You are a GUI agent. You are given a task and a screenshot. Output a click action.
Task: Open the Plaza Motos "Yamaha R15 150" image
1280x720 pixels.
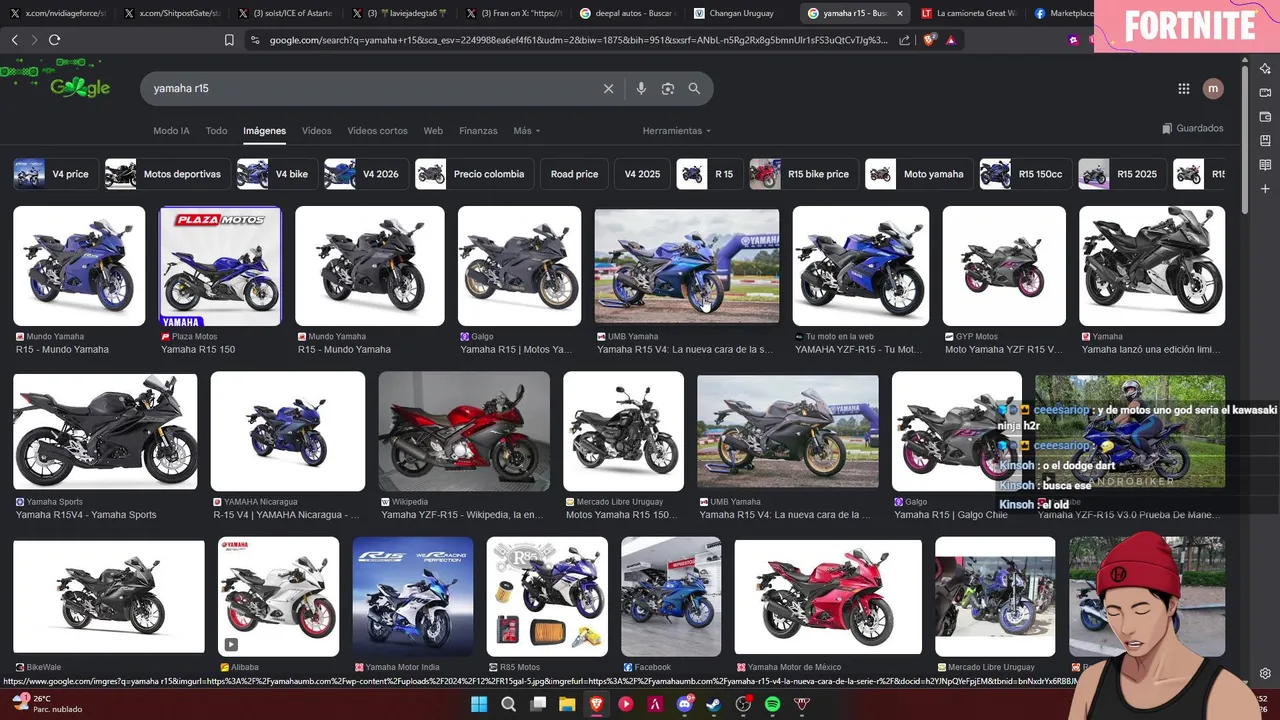[x=220, y=266]
